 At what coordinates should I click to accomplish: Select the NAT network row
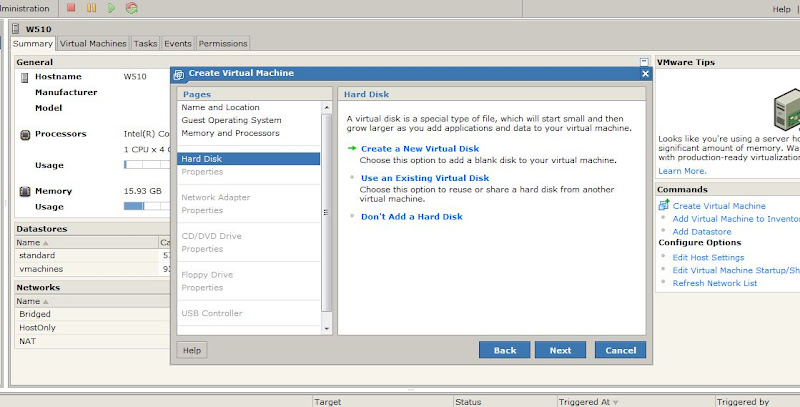(92, 341)
